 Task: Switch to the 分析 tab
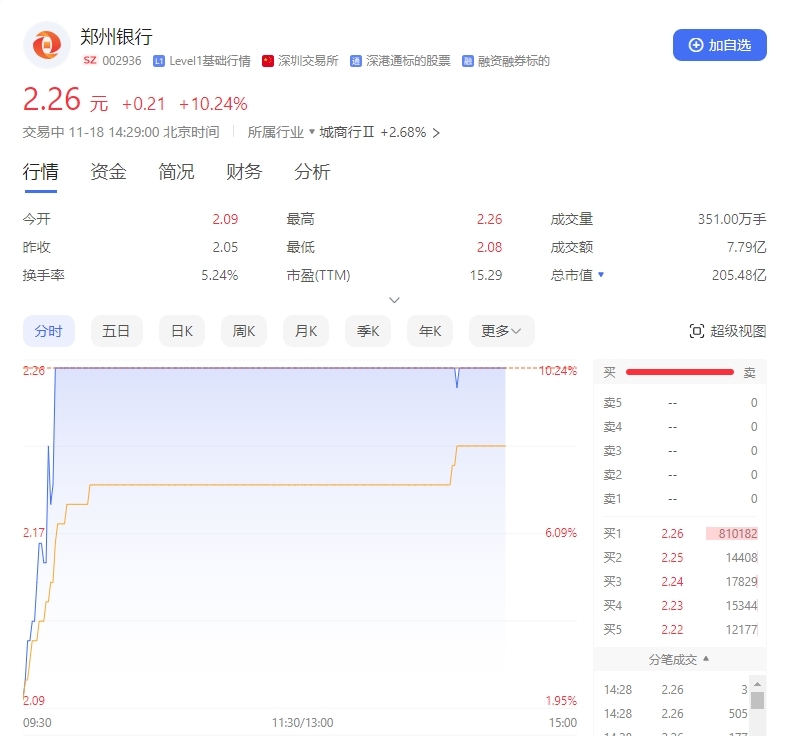pyautogui.click(x=312, y=172)
